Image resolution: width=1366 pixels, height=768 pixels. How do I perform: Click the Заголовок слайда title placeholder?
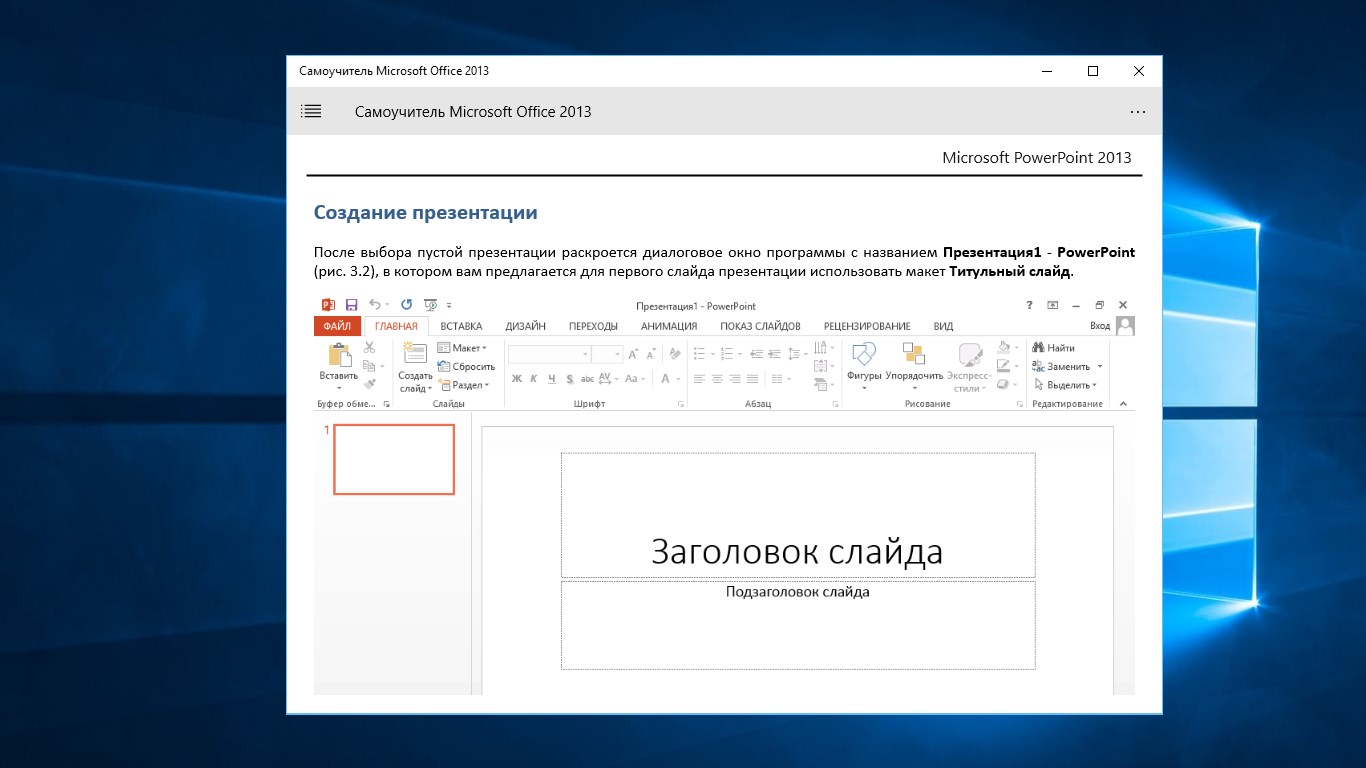click(x=798, y=515)
